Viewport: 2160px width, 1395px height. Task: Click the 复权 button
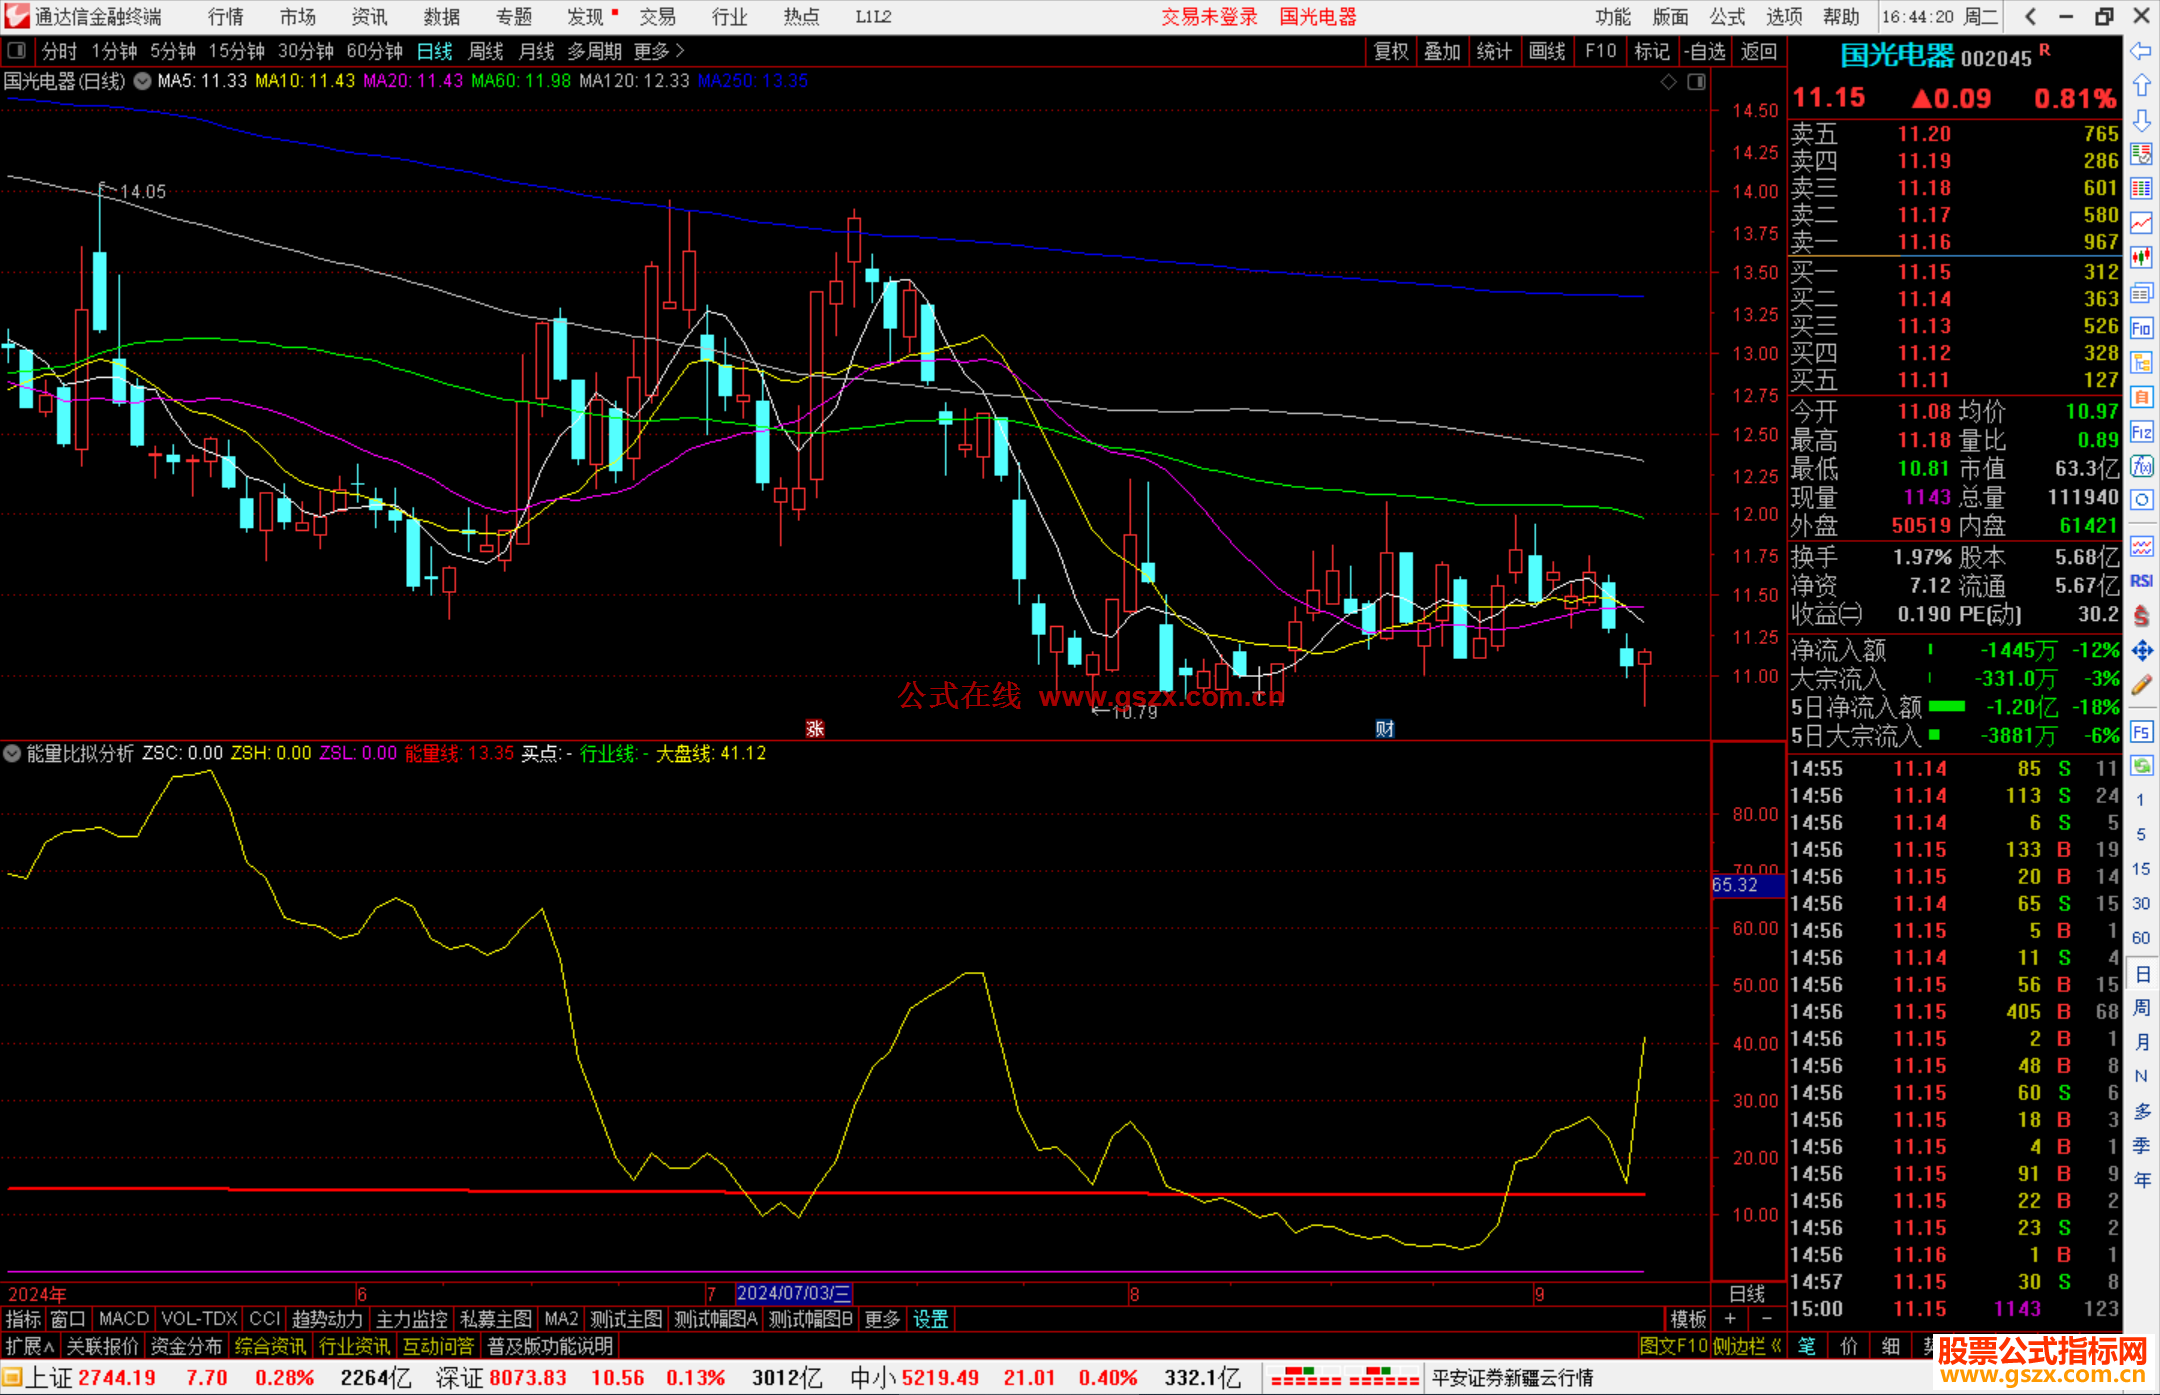[x=1390, y=51]
